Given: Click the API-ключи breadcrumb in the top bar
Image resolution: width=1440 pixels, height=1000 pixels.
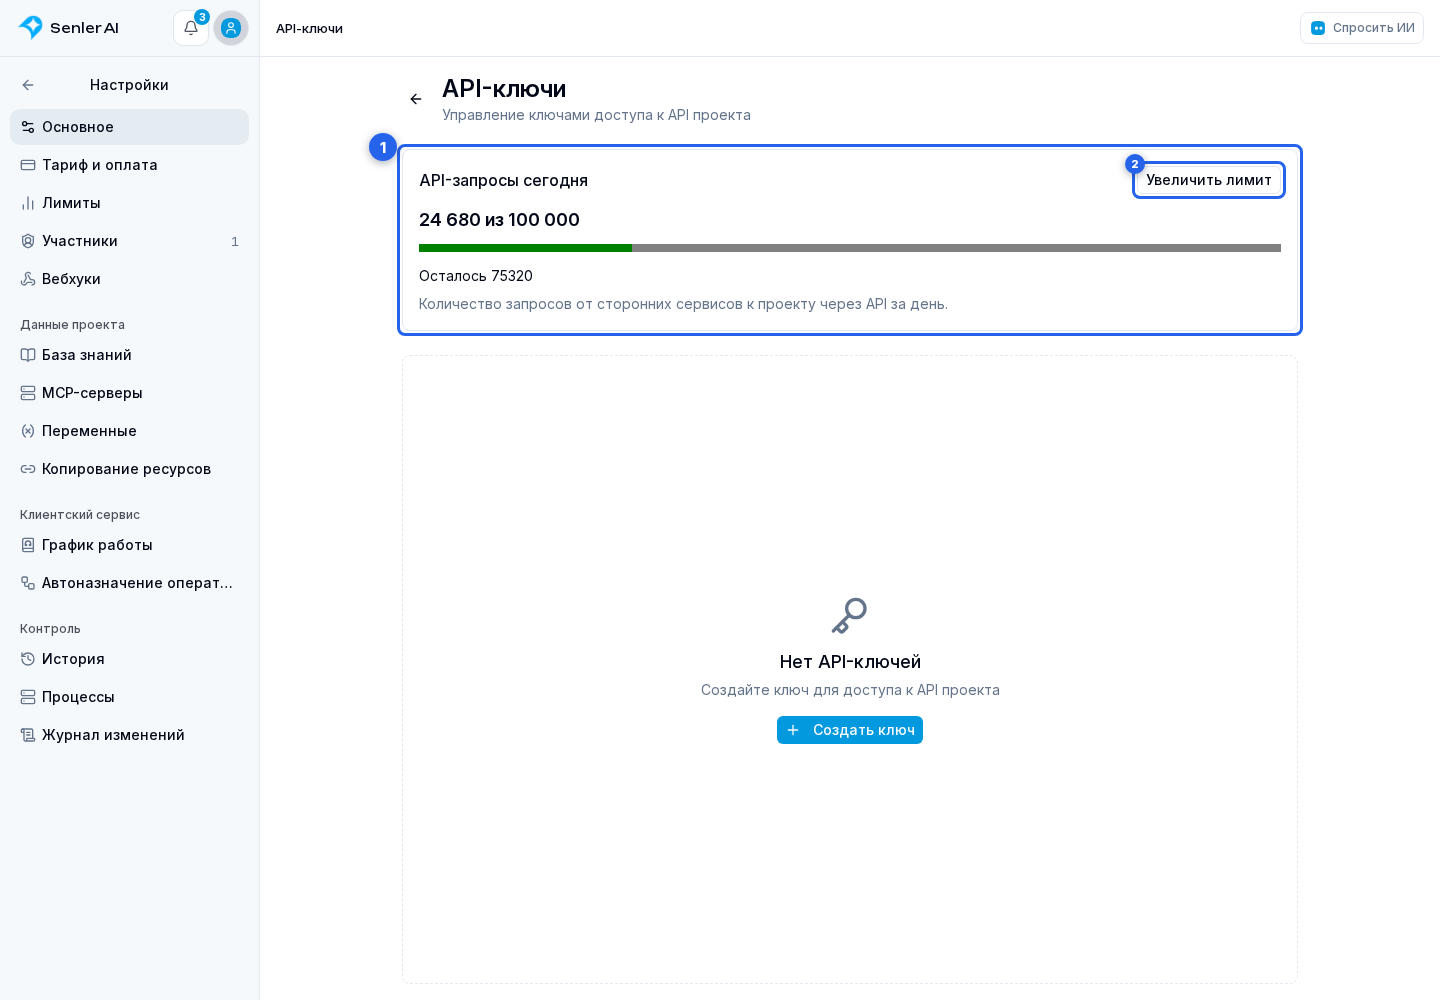Looking at the screenshot, I should pos(309,29).
